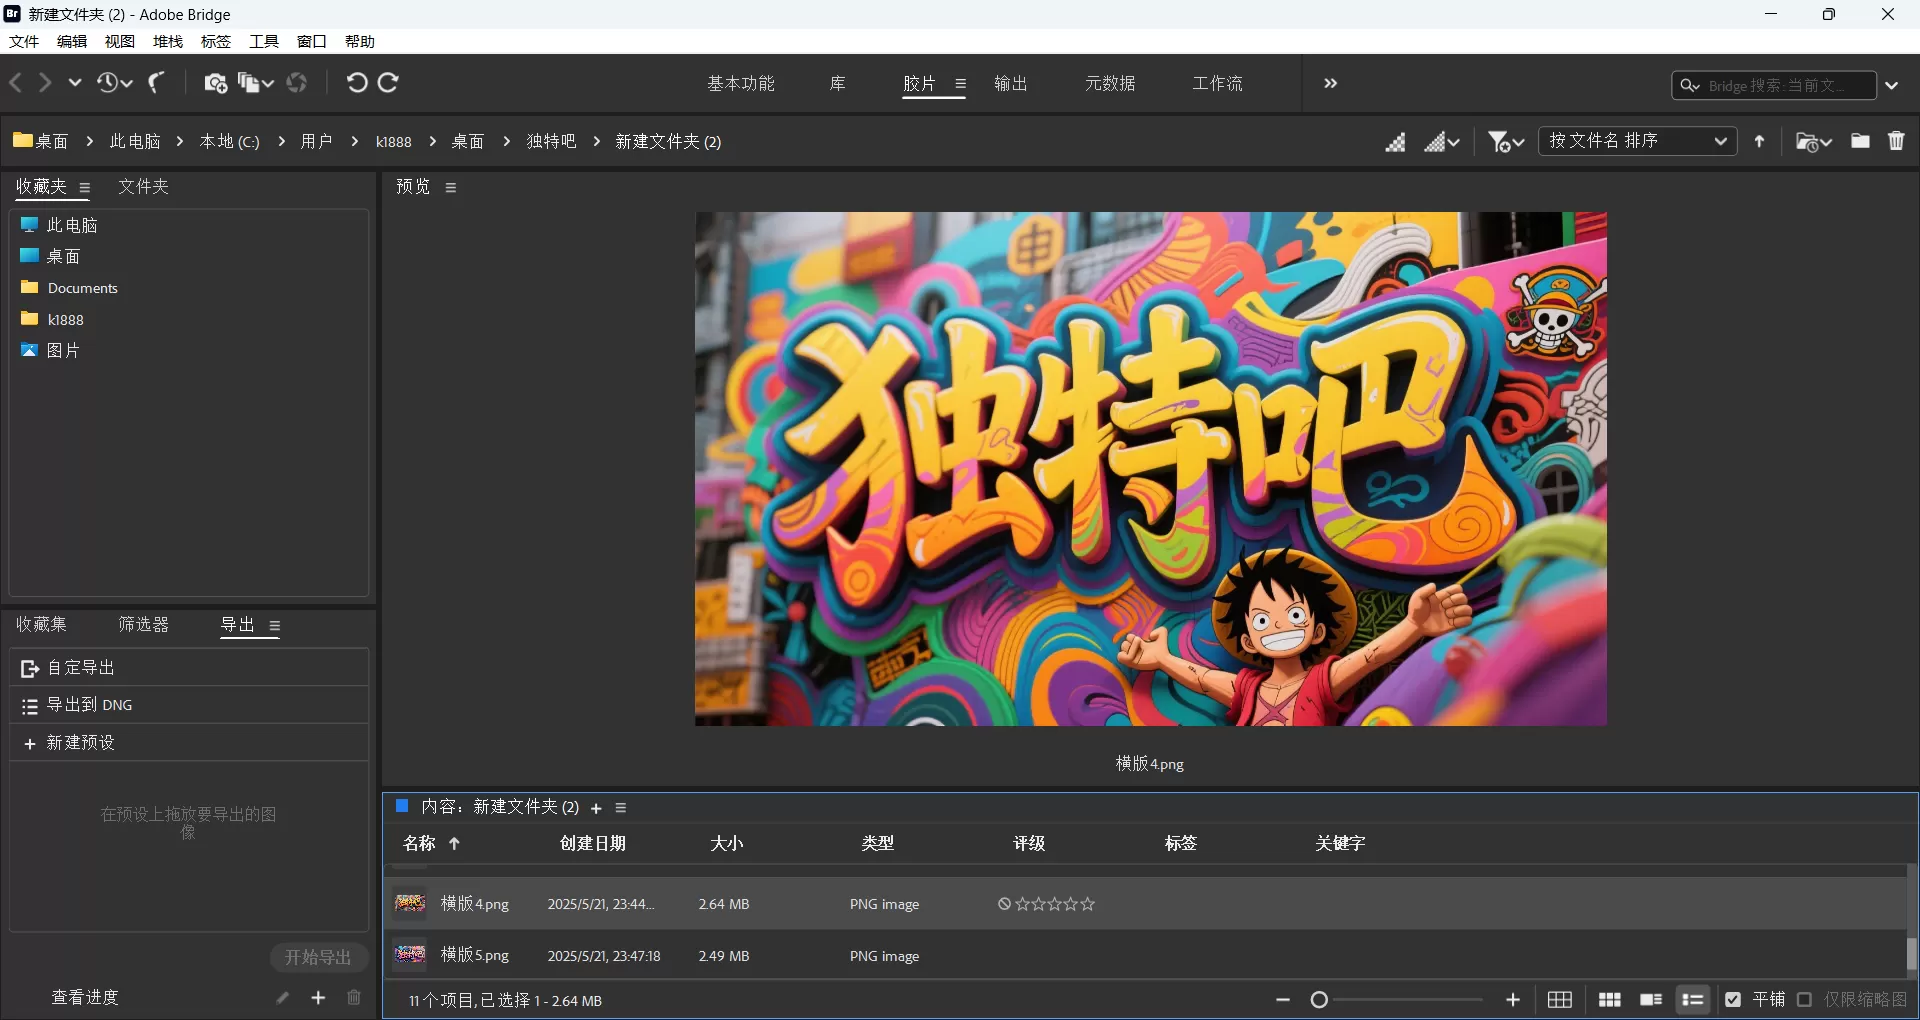Click the new folder icon on toolbar
1920x1020 pixels.
point(1860,141)
